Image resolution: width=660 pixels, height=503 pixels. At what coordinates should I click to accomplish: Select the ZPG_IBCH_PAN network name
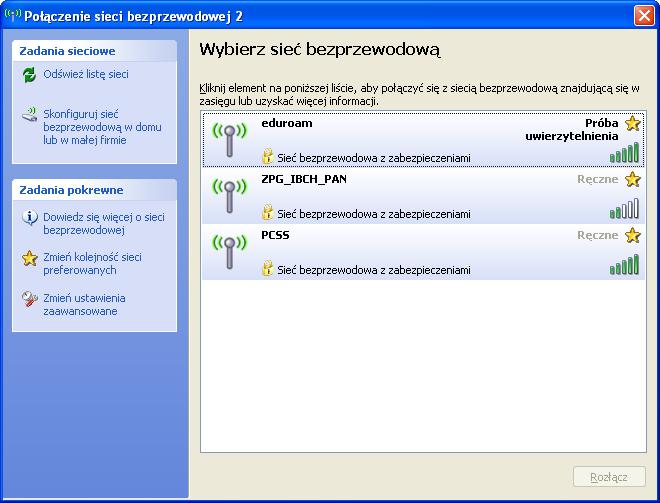(x=304, y=179)
